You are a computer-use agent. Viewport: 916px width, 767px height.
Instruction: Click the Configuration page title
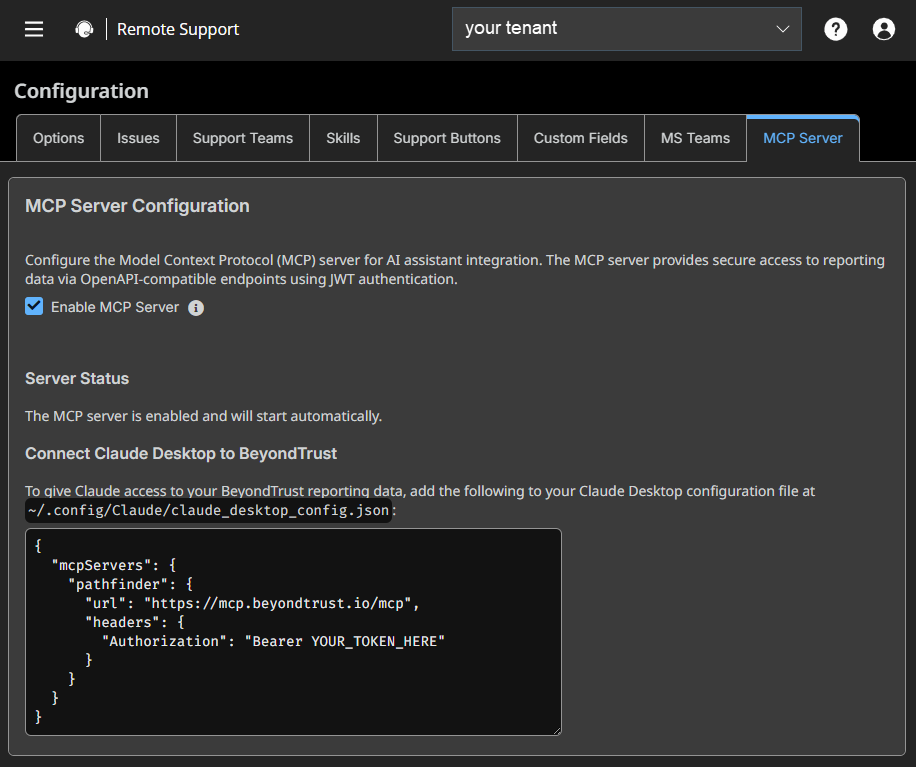point(81,91)
